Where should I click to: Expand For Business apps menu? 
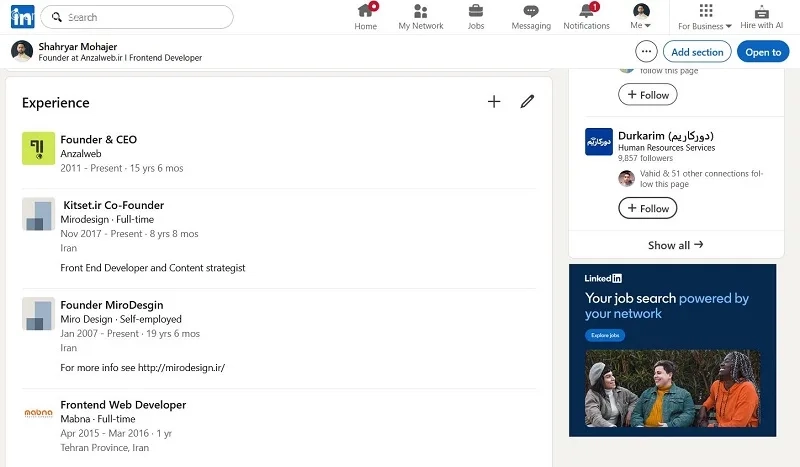coord(705,17)
